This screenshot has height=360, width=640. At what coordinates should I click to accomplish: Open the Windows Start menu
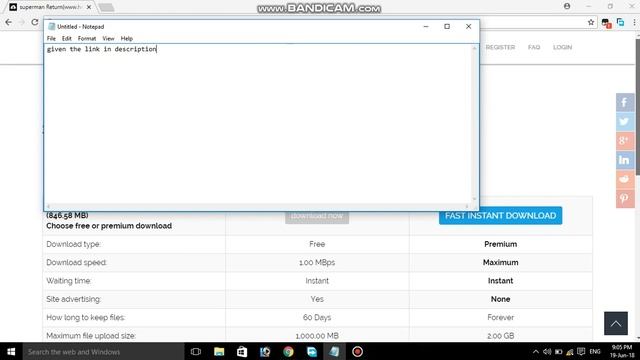coord(11,351)
